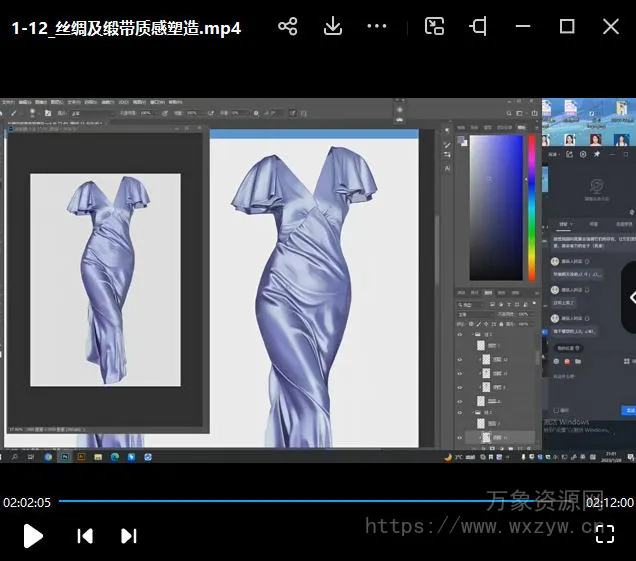636x561 pixels.
Task: Click the share icon in title bar
Action: [288, 27]
